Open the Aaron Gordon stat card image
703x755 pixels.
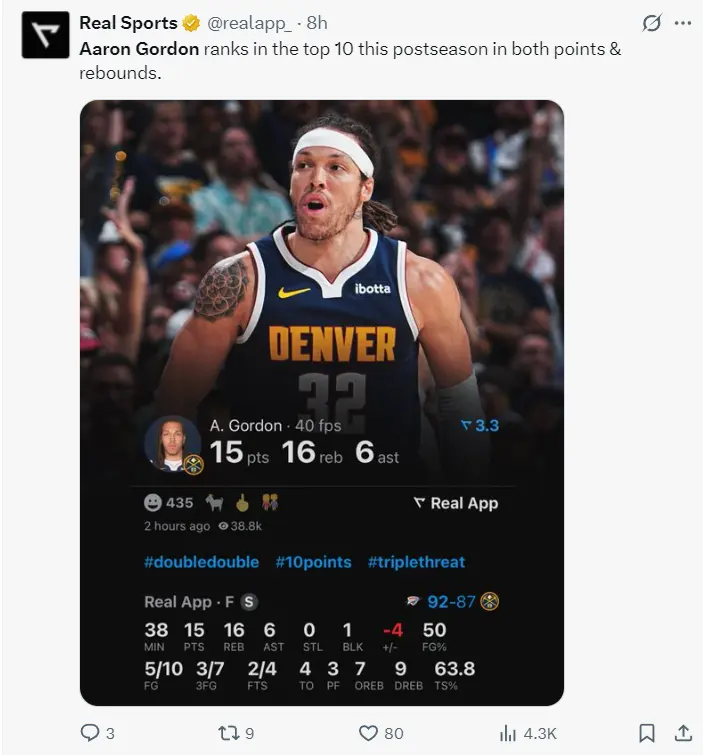click(322, 403)
